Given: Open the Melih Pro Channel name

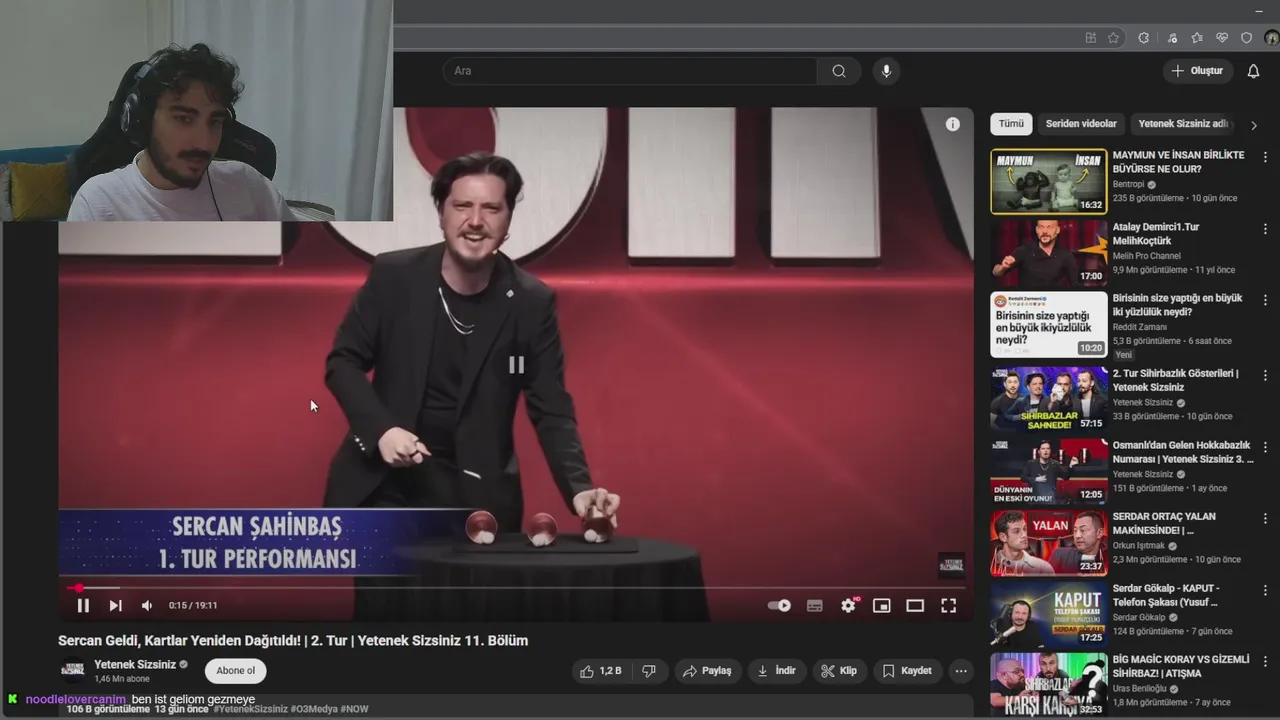Looking at the screenshot, I should pyautogui.click(x=1146, y=256).
